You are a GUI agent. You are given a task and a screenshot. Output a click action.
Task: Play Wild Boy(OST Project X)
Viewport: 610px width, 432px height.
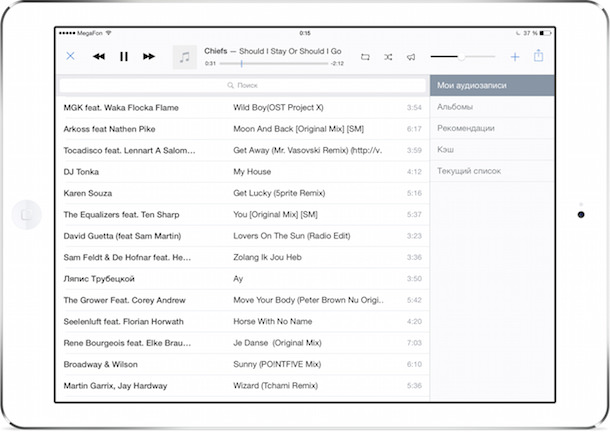pyautogui.click(x=278, y=108)
